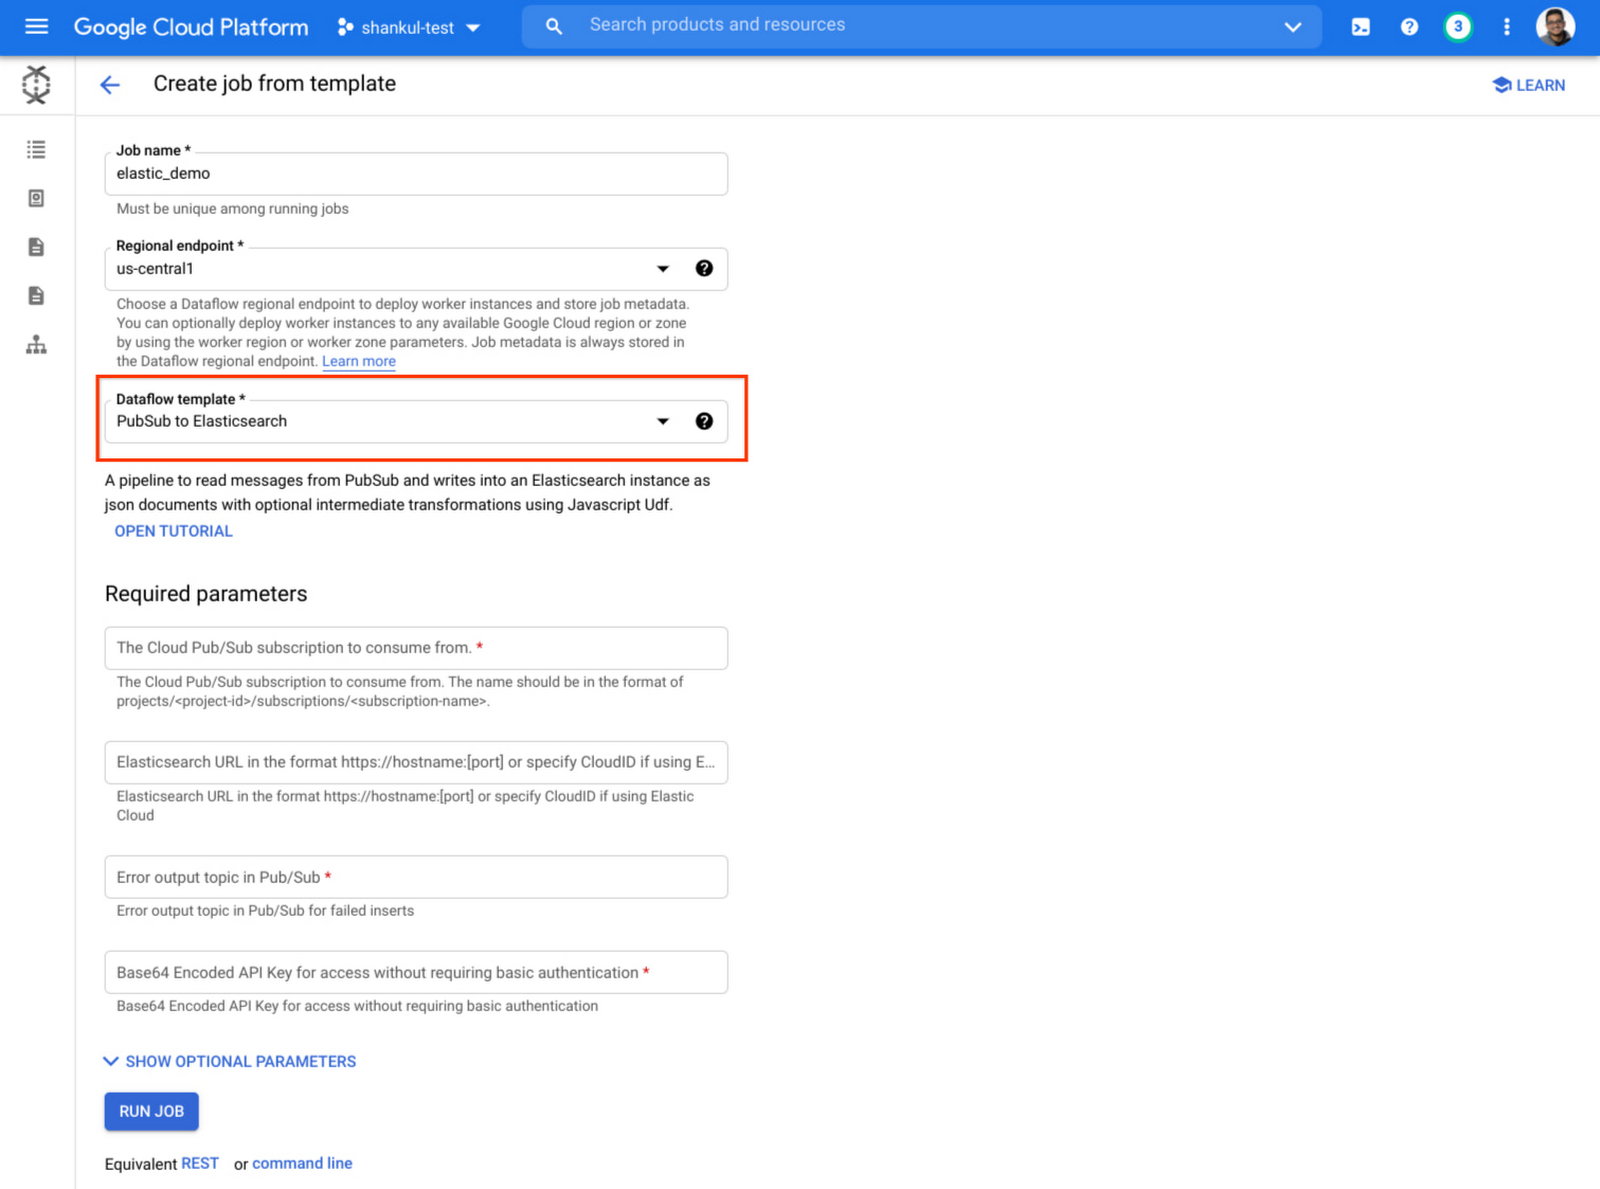Click the text Must be unique among running jobs

coord(233,209)
